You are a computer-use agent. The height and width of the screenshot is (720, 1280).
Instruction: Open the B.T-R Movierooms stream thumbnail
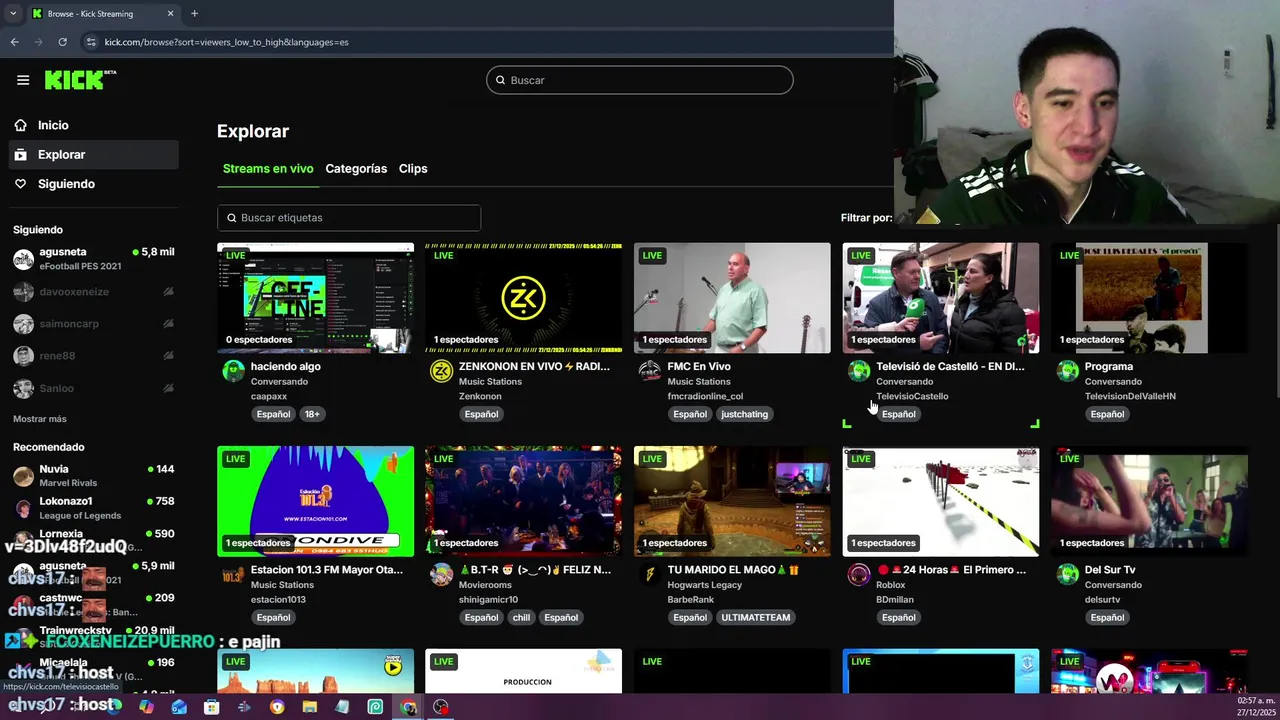click(x=523, y=501)
